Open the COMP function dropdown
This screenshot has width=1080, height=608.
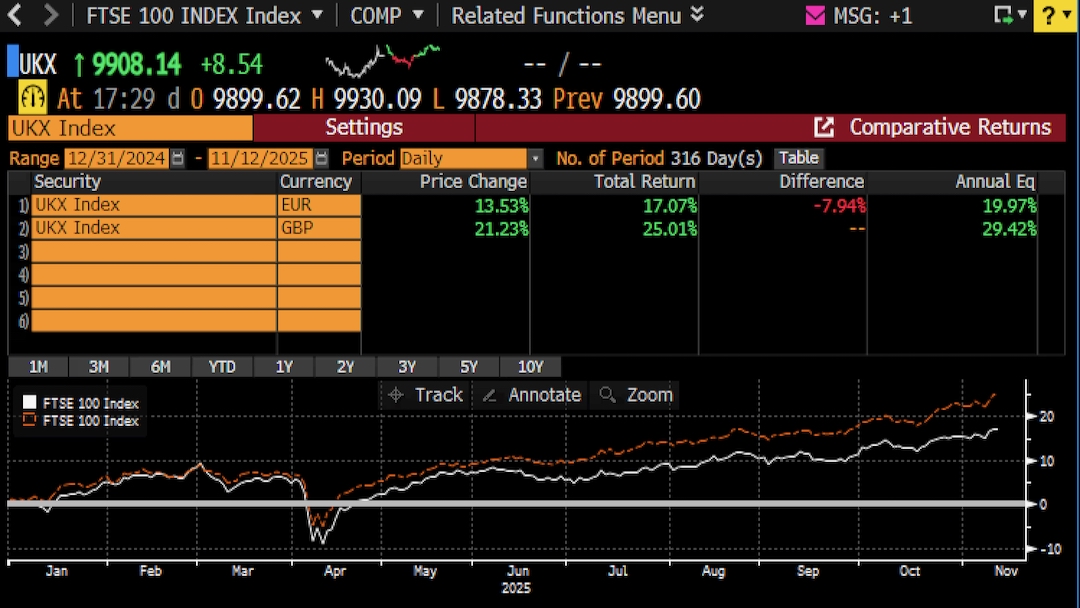click(417, 16)
